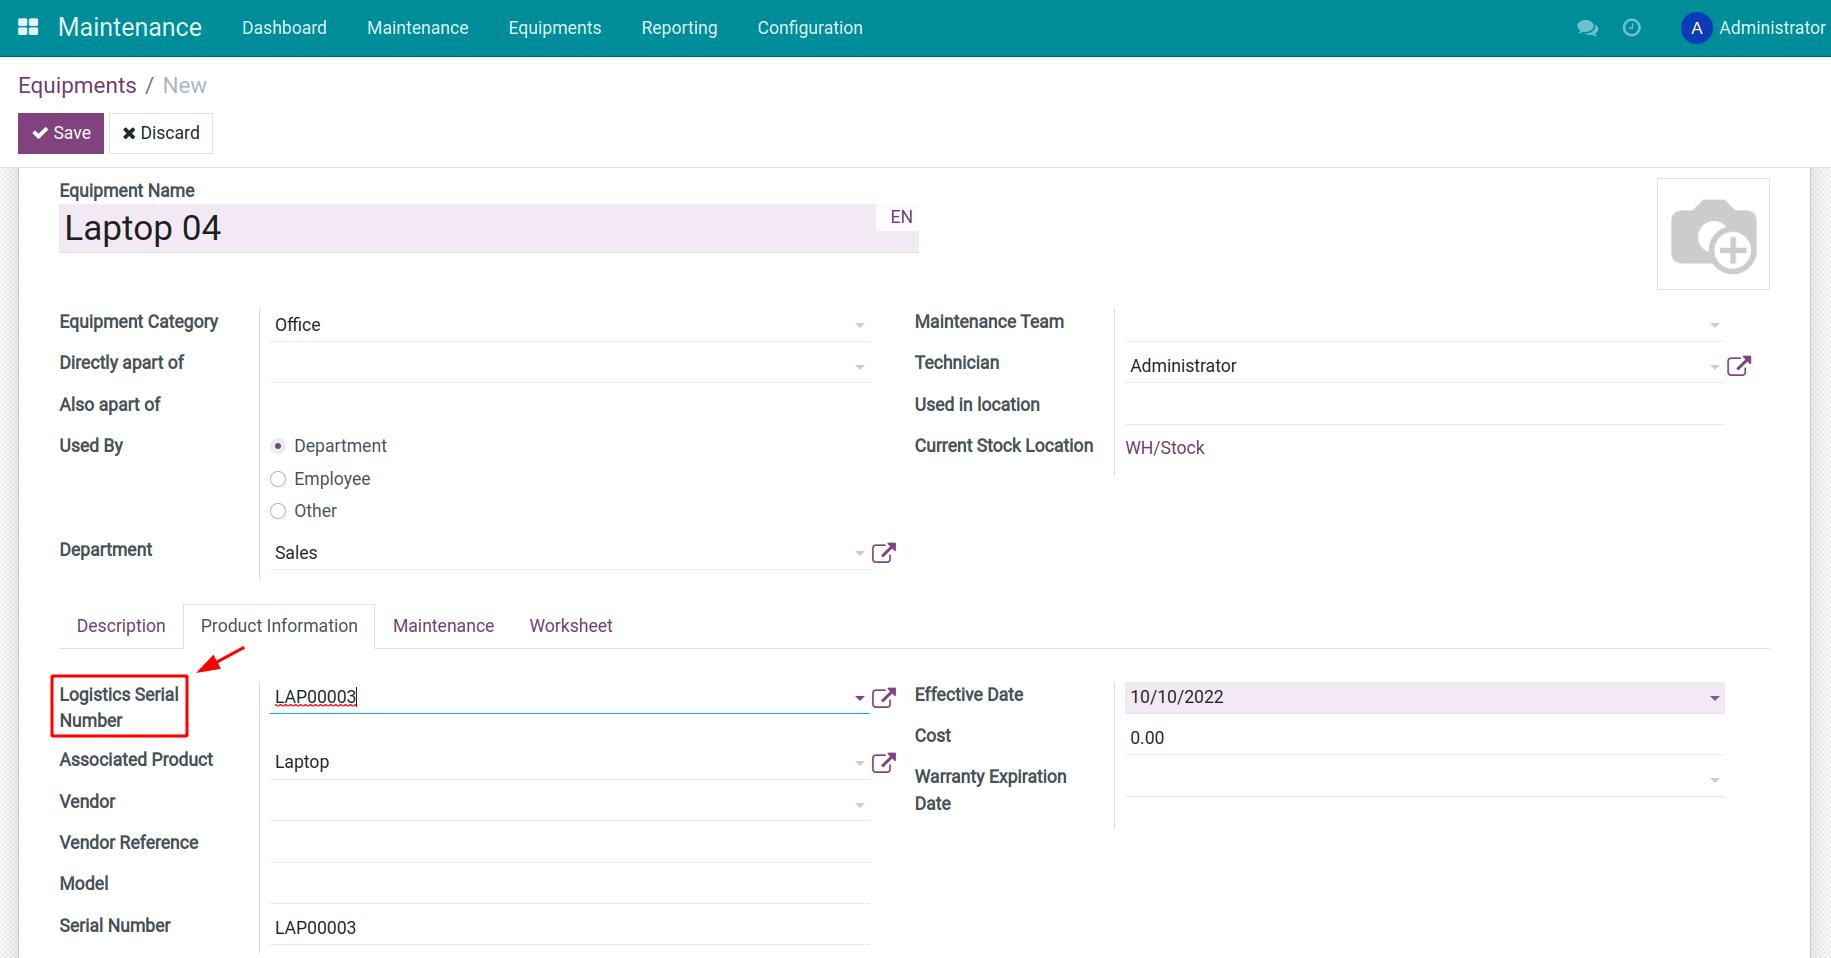The height and width of the screenshot is (958, 1831).
Task: Open LAP00003 serial via external link icon
Action: click(x=883, y=697)
